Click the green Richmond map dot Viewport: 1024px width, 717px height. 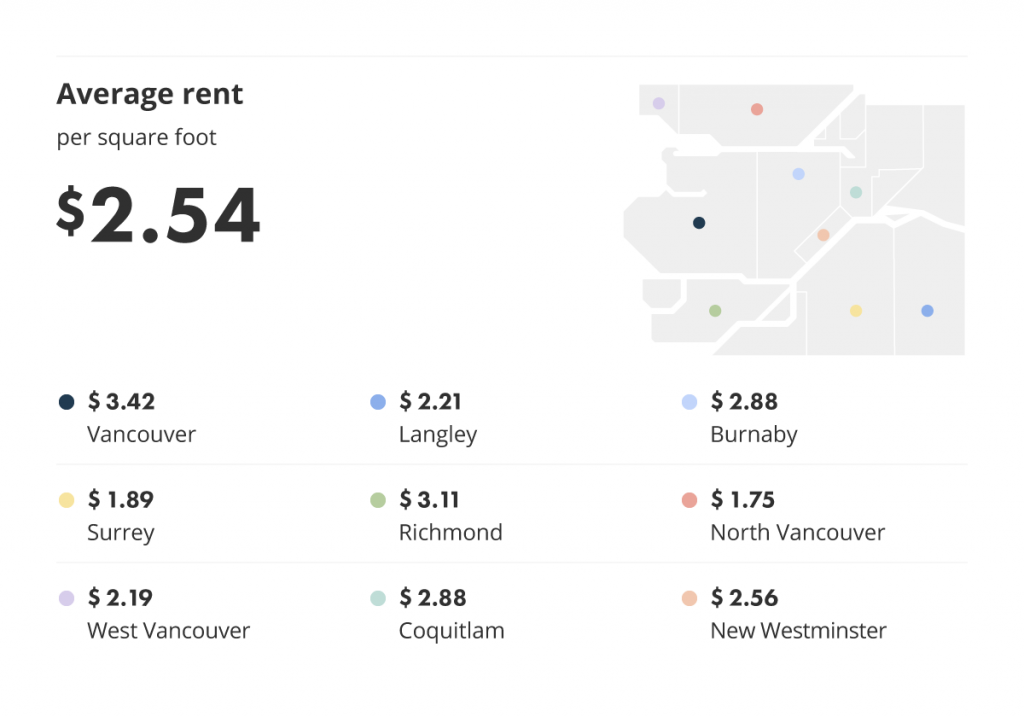tap(715, 311)
